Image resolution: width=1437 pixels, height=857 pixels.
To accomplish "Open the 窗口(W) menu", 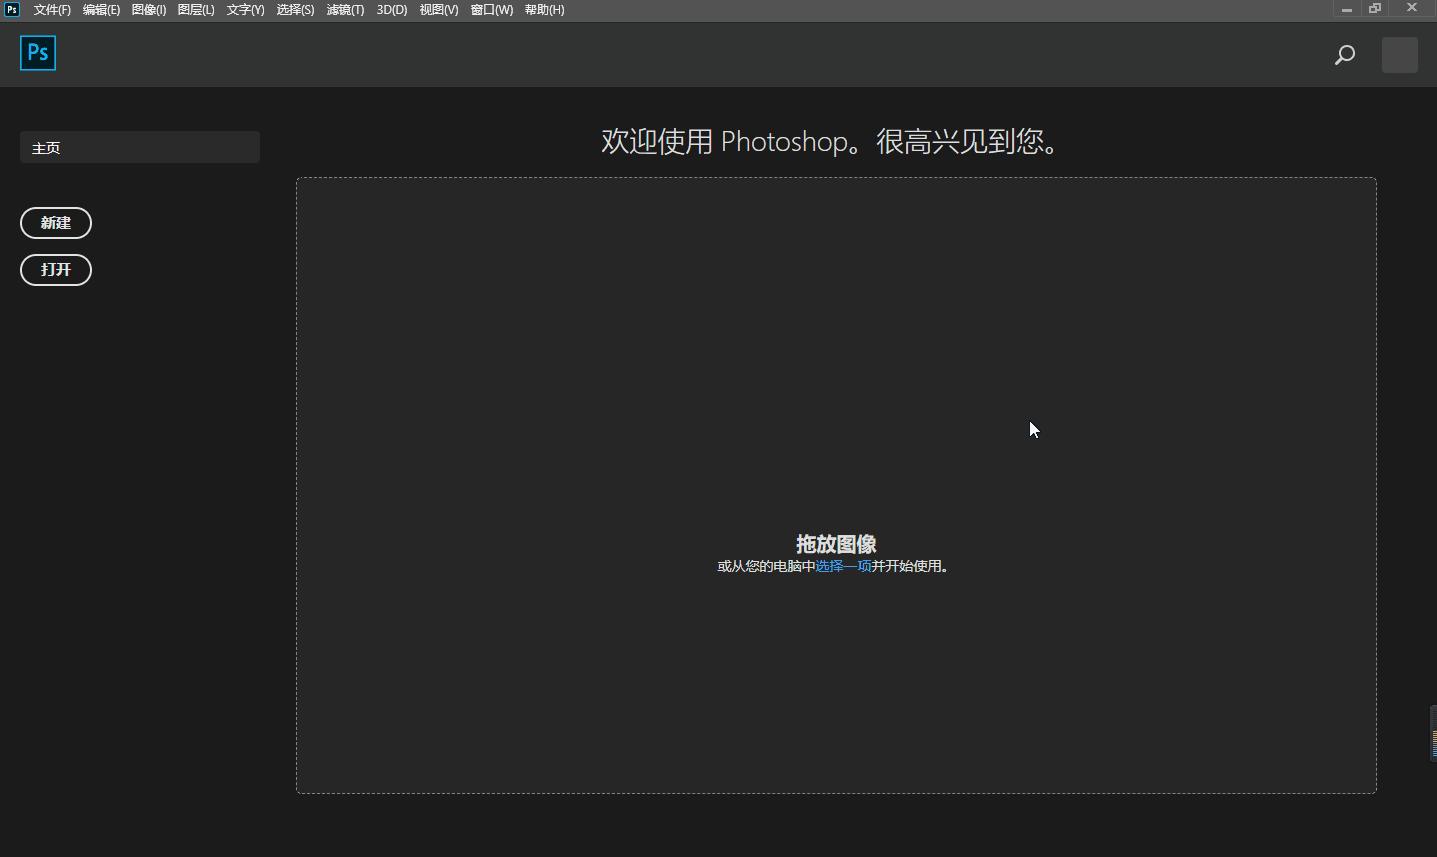I will [x=491, y=10].
